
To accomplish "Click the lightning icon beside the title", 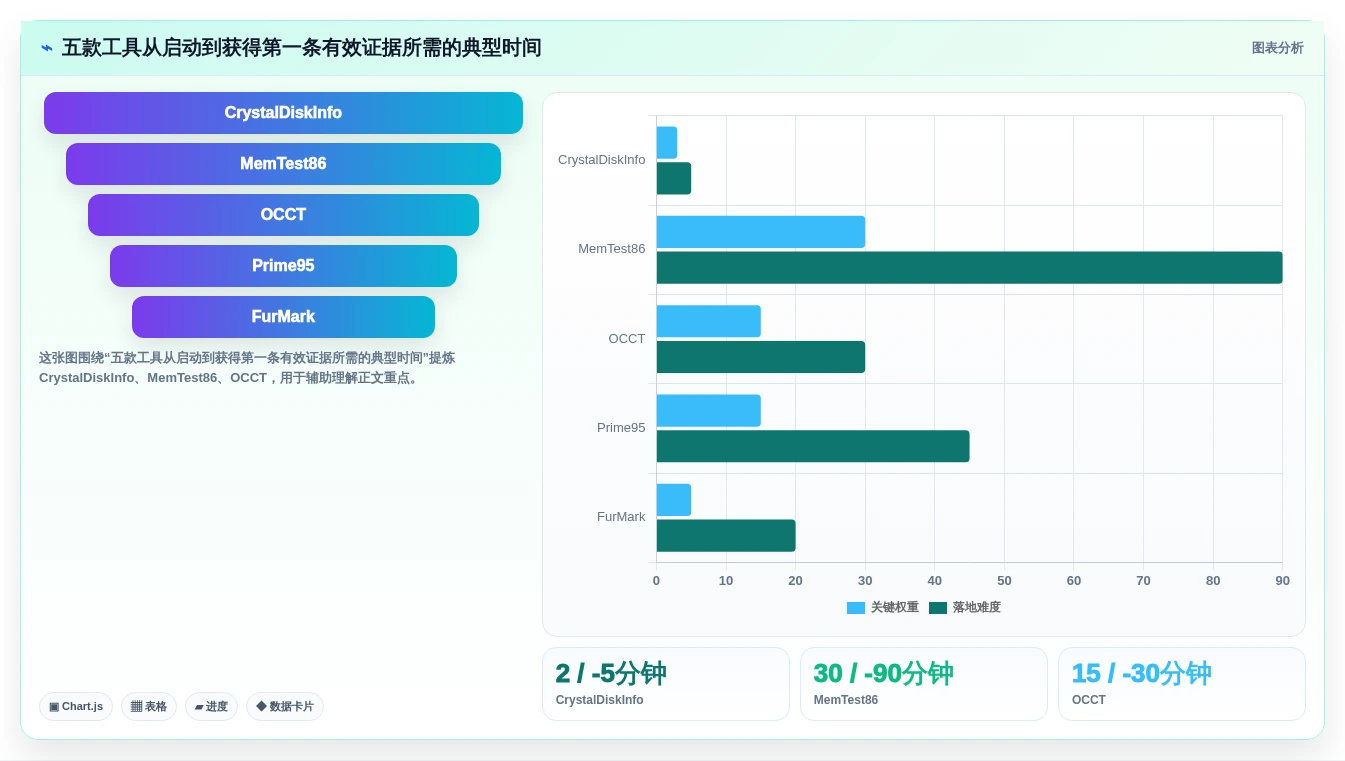I will pos(47,48).
